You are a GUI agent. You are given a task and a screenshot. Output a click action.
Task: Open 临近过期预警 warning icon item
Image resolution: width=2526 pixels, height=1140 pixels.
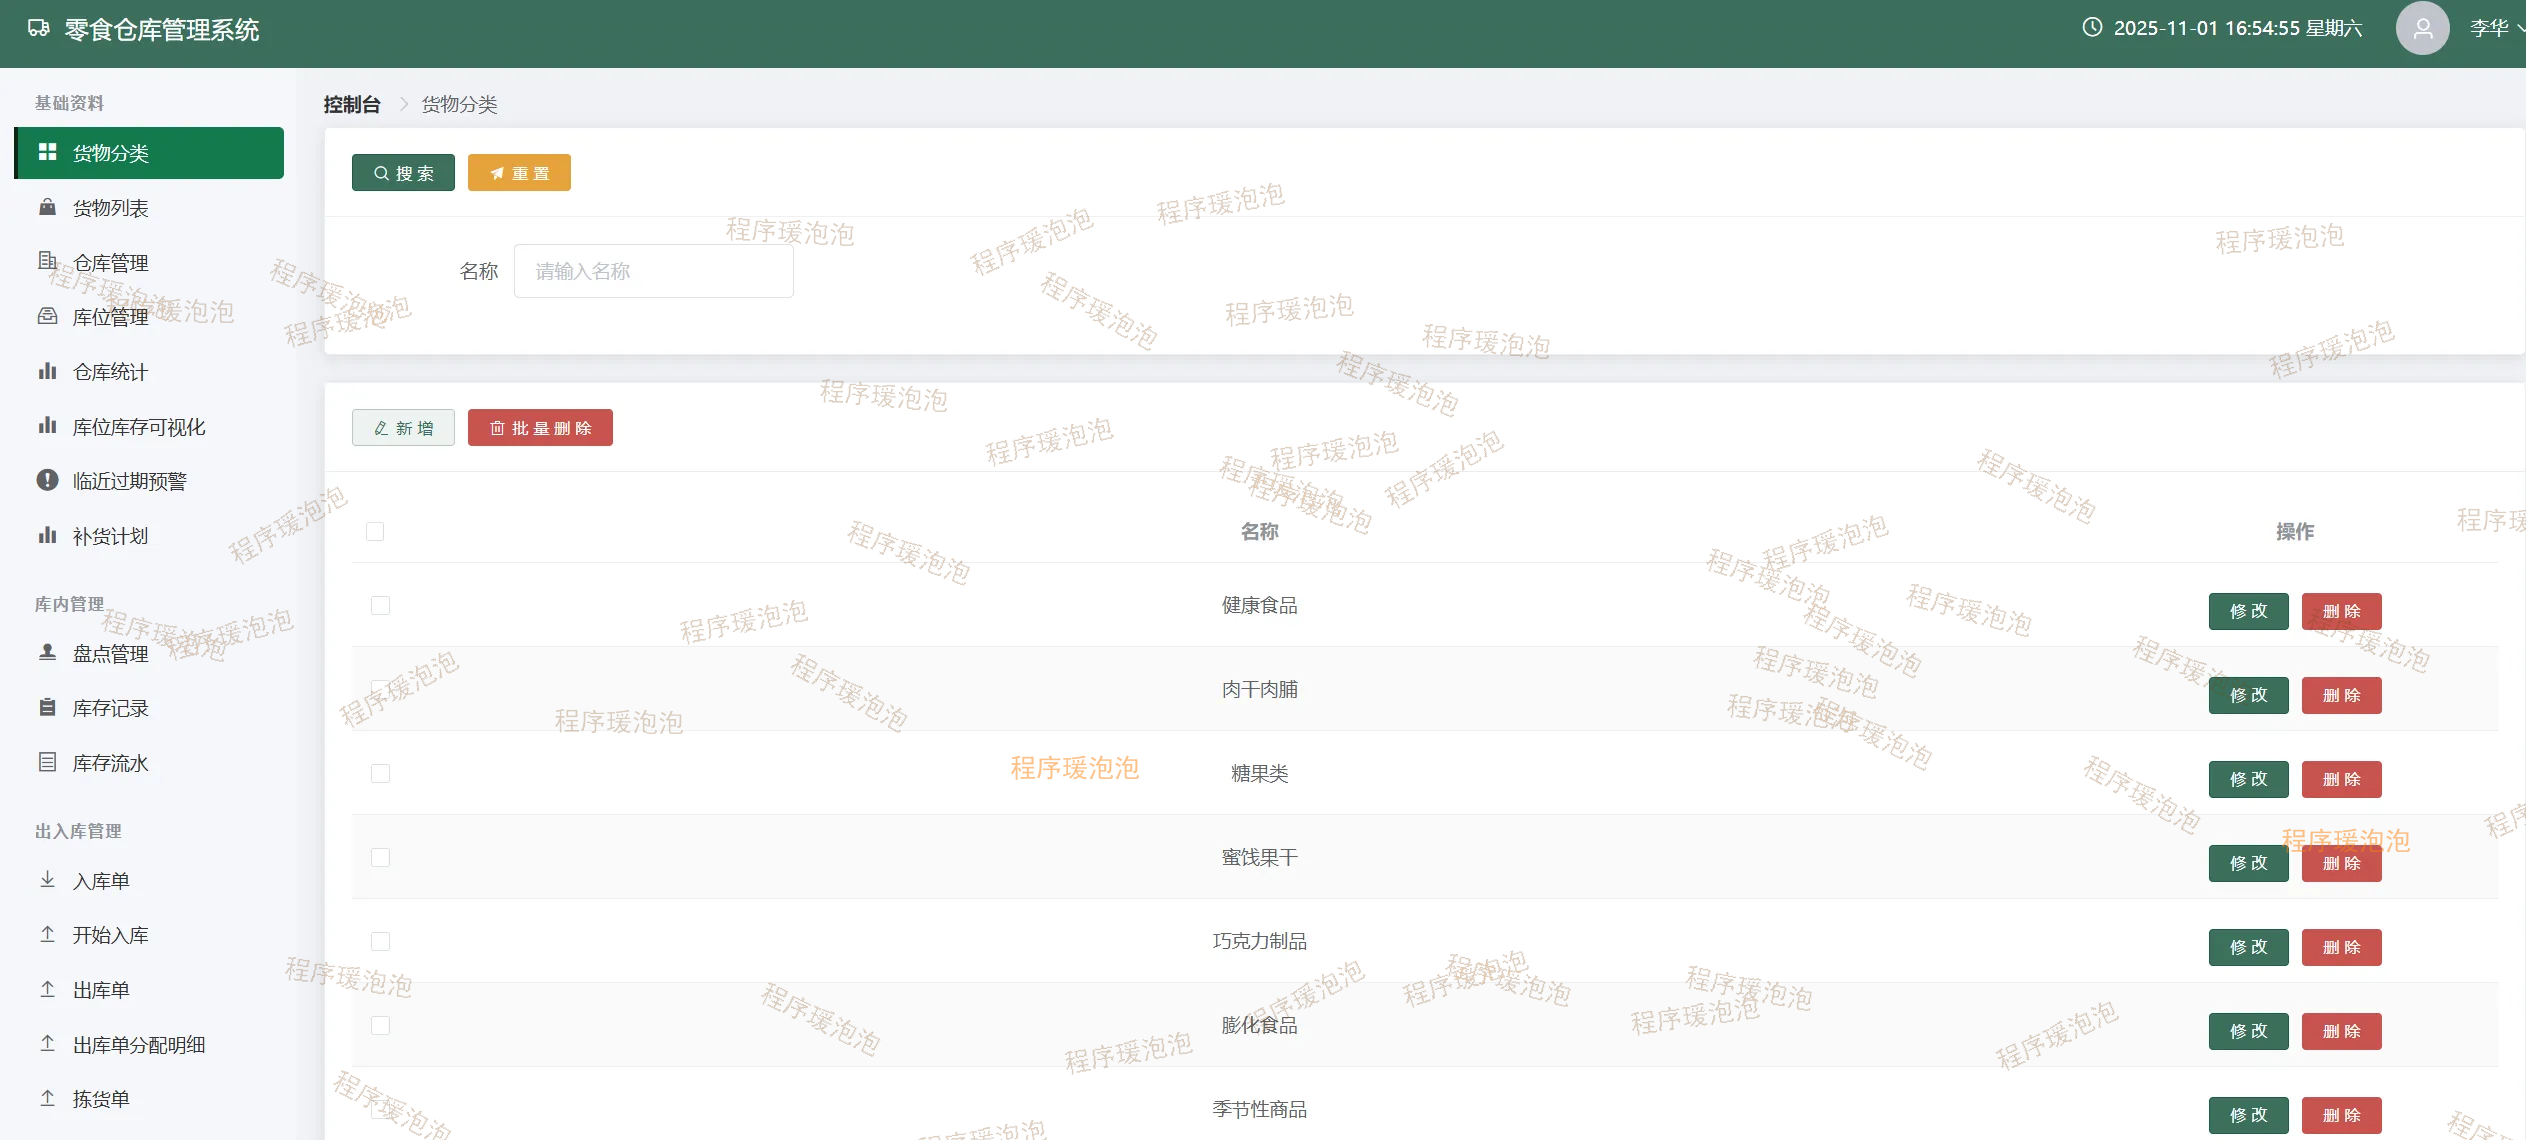pyautogui.click(x=47, y=480)
